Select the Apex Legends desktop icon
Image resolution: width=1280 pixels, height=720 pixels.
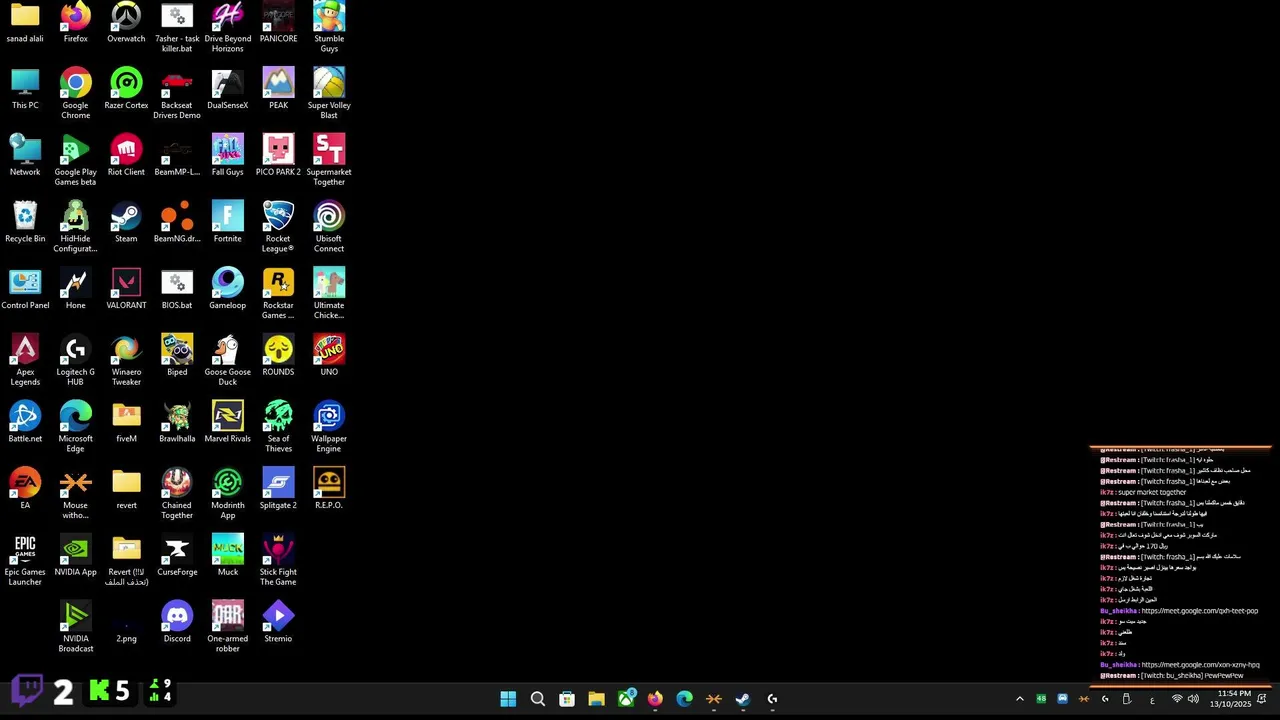click(x=25, y=360)
